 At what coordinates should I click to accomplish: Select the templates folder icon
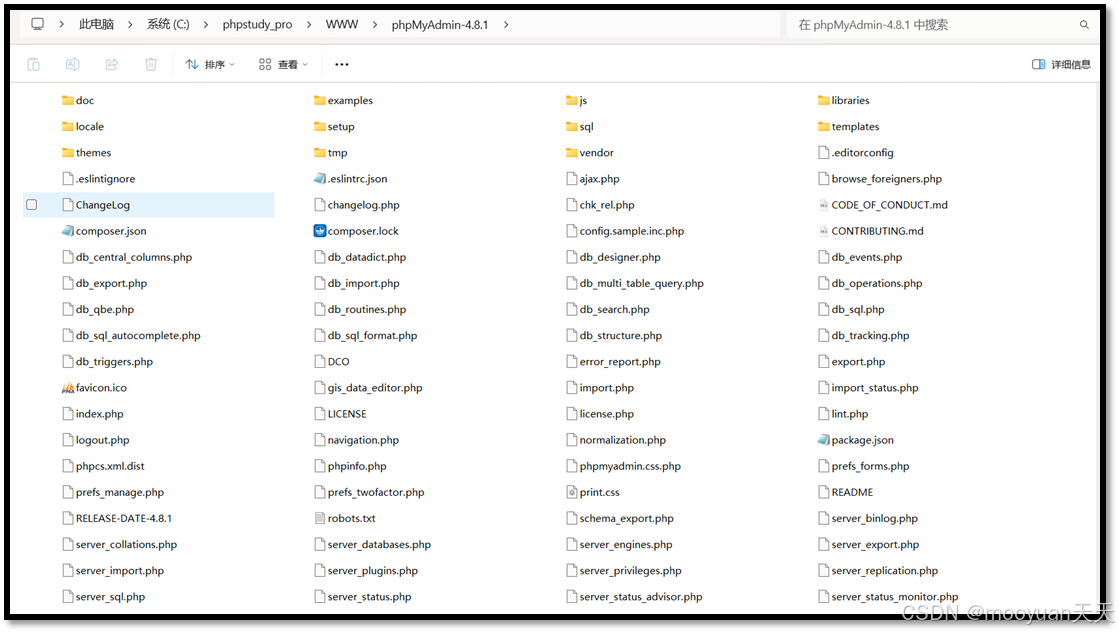click(x=824, y=126)
